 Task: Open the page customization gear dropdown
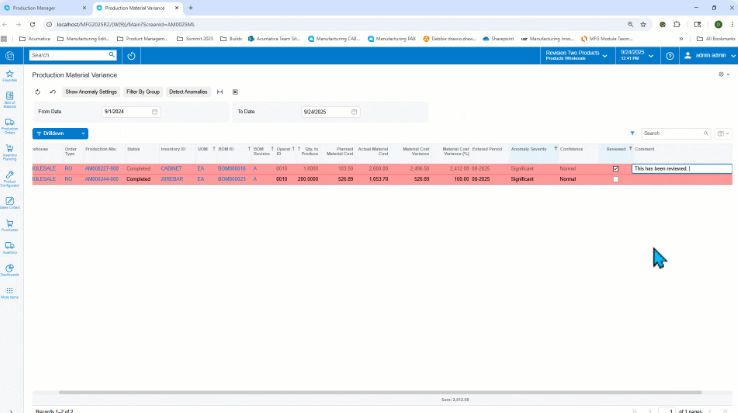coord(724,74)
